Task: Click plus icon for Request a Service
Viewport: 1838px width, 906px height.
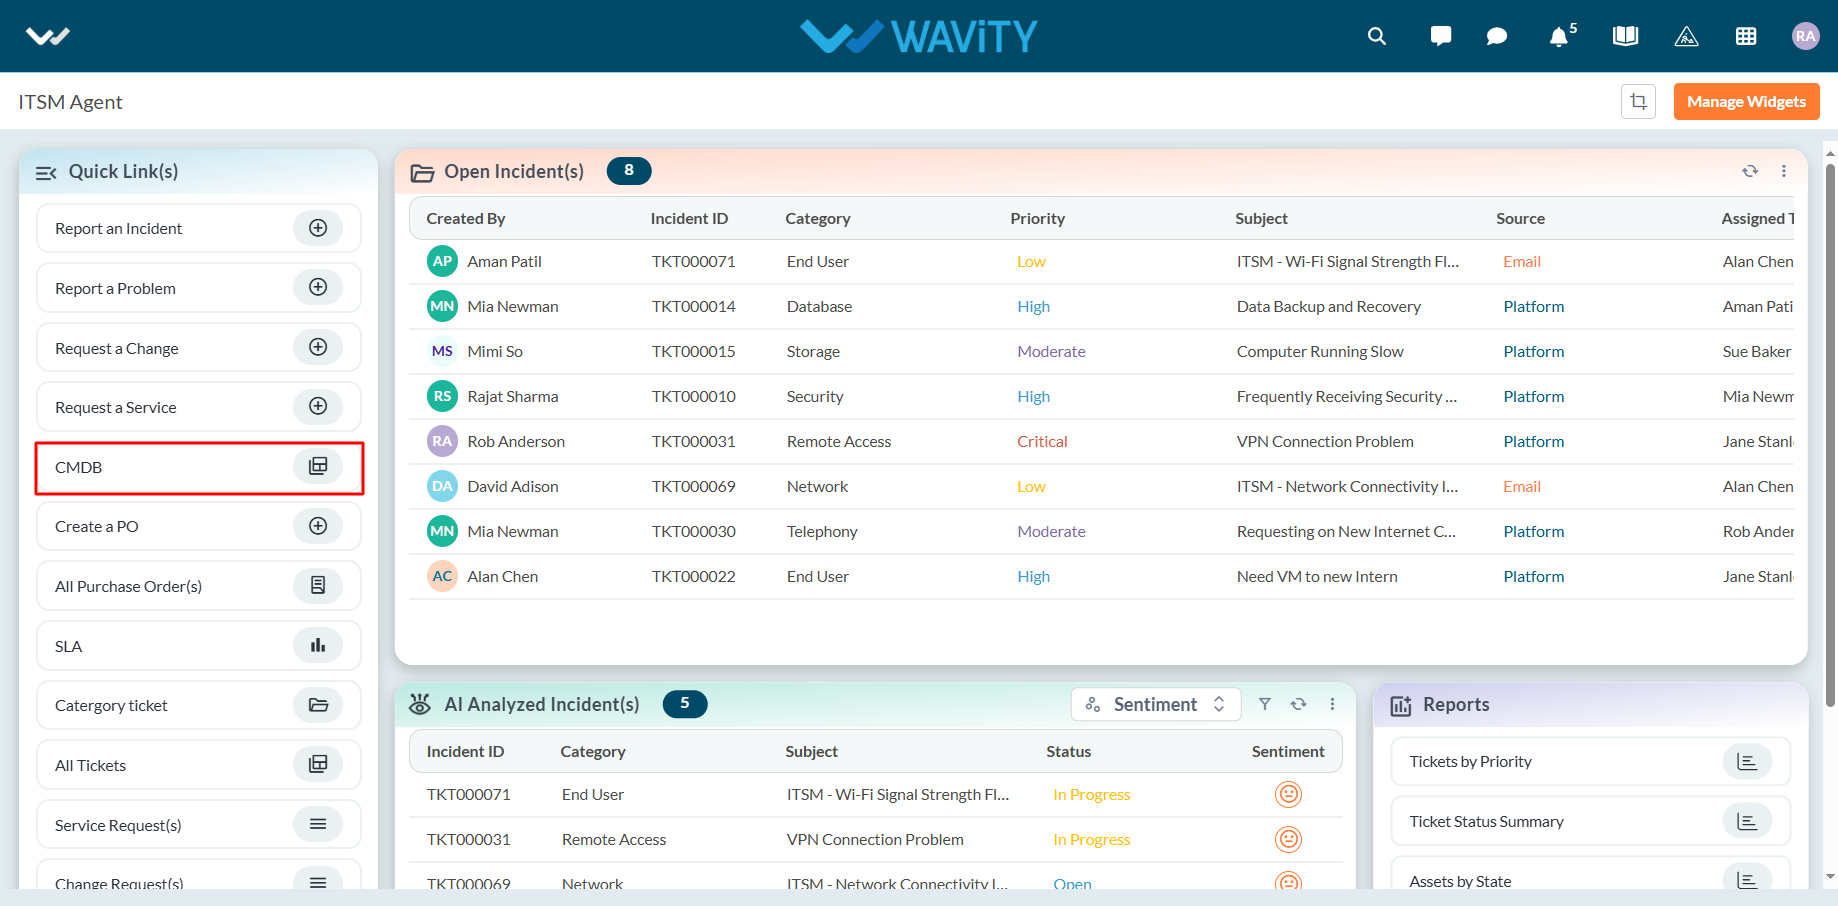Action: coord(318,406)
